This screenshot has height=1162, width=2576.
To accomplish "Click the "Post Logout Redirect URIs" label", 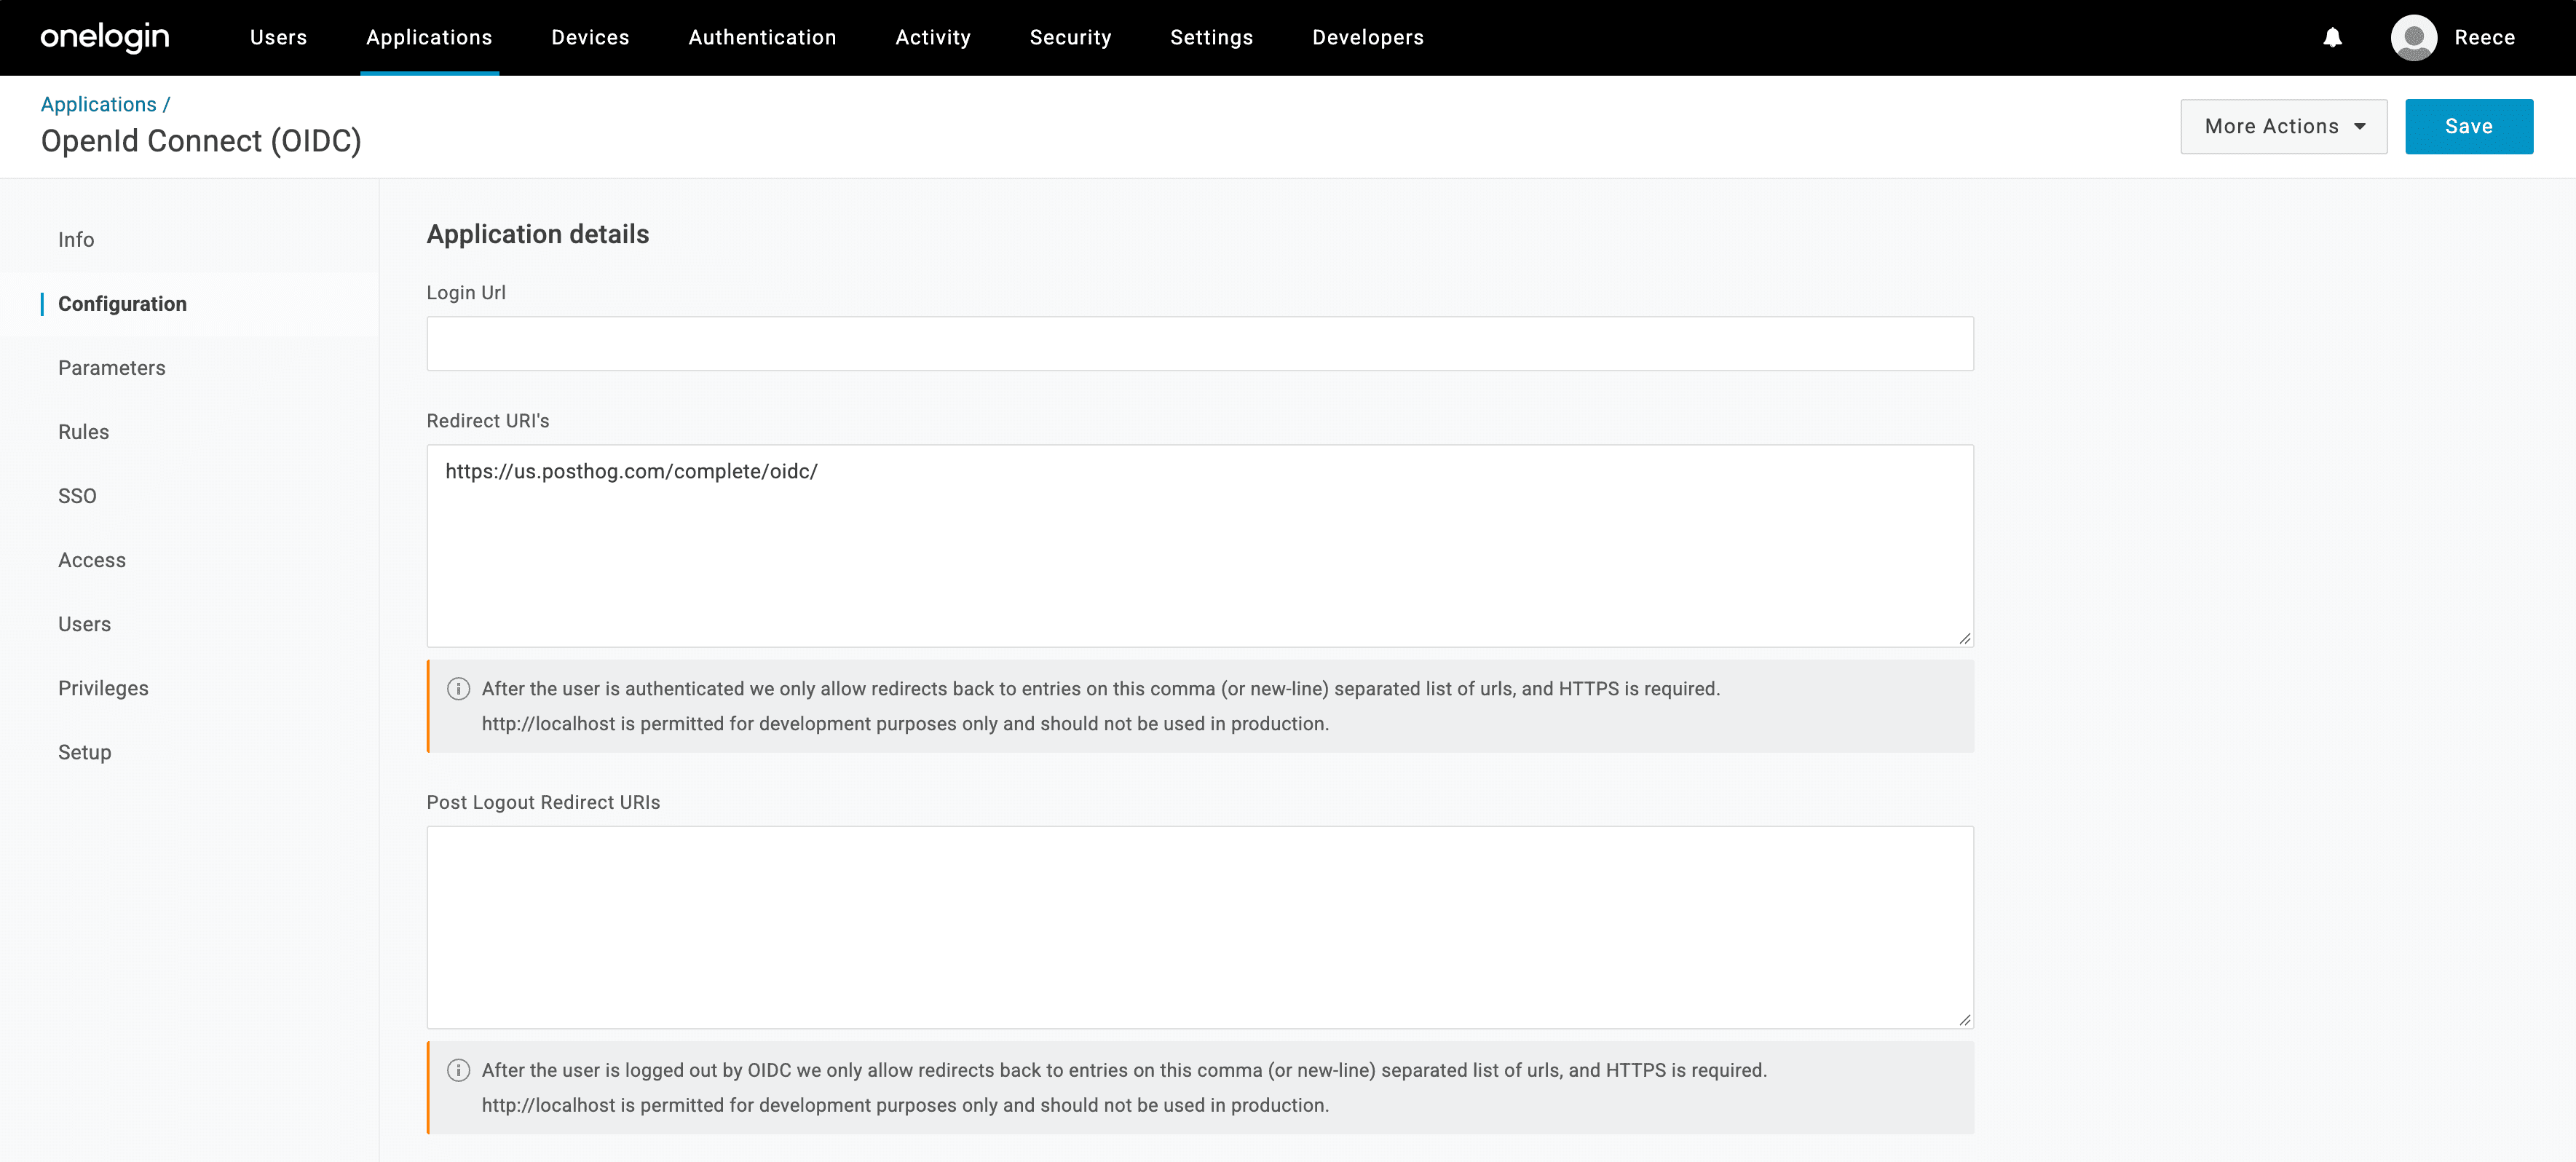I will coord(543,803).
